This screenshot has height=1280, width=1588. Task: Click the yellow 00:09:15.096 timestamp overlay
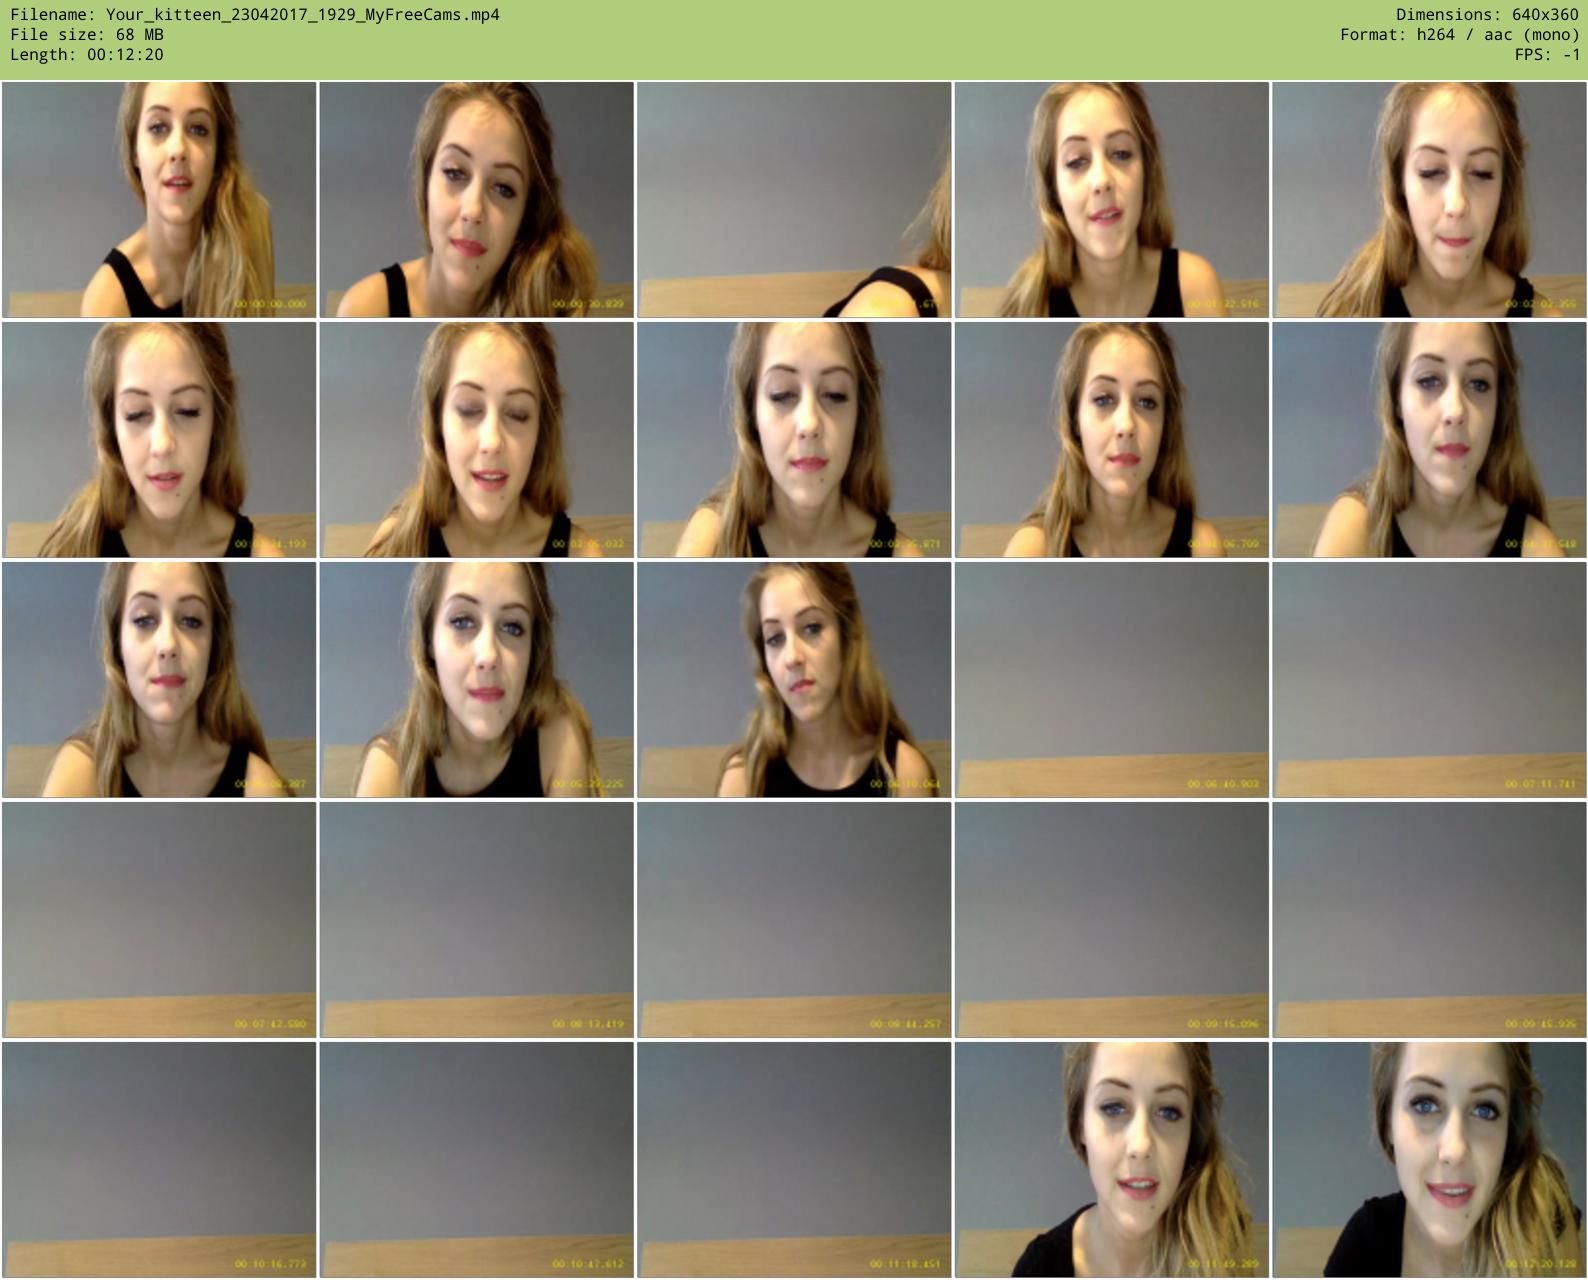[x=1222, y=1024]
